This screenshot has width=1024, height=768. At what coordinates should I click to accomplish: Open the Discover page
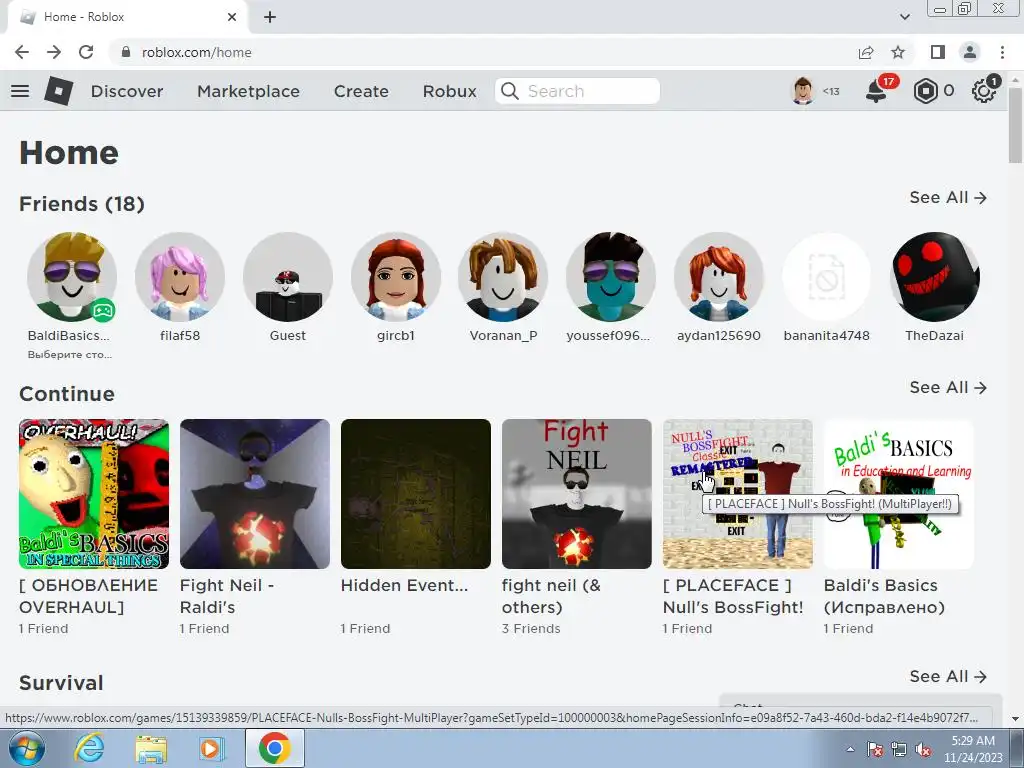coord(127,91)
